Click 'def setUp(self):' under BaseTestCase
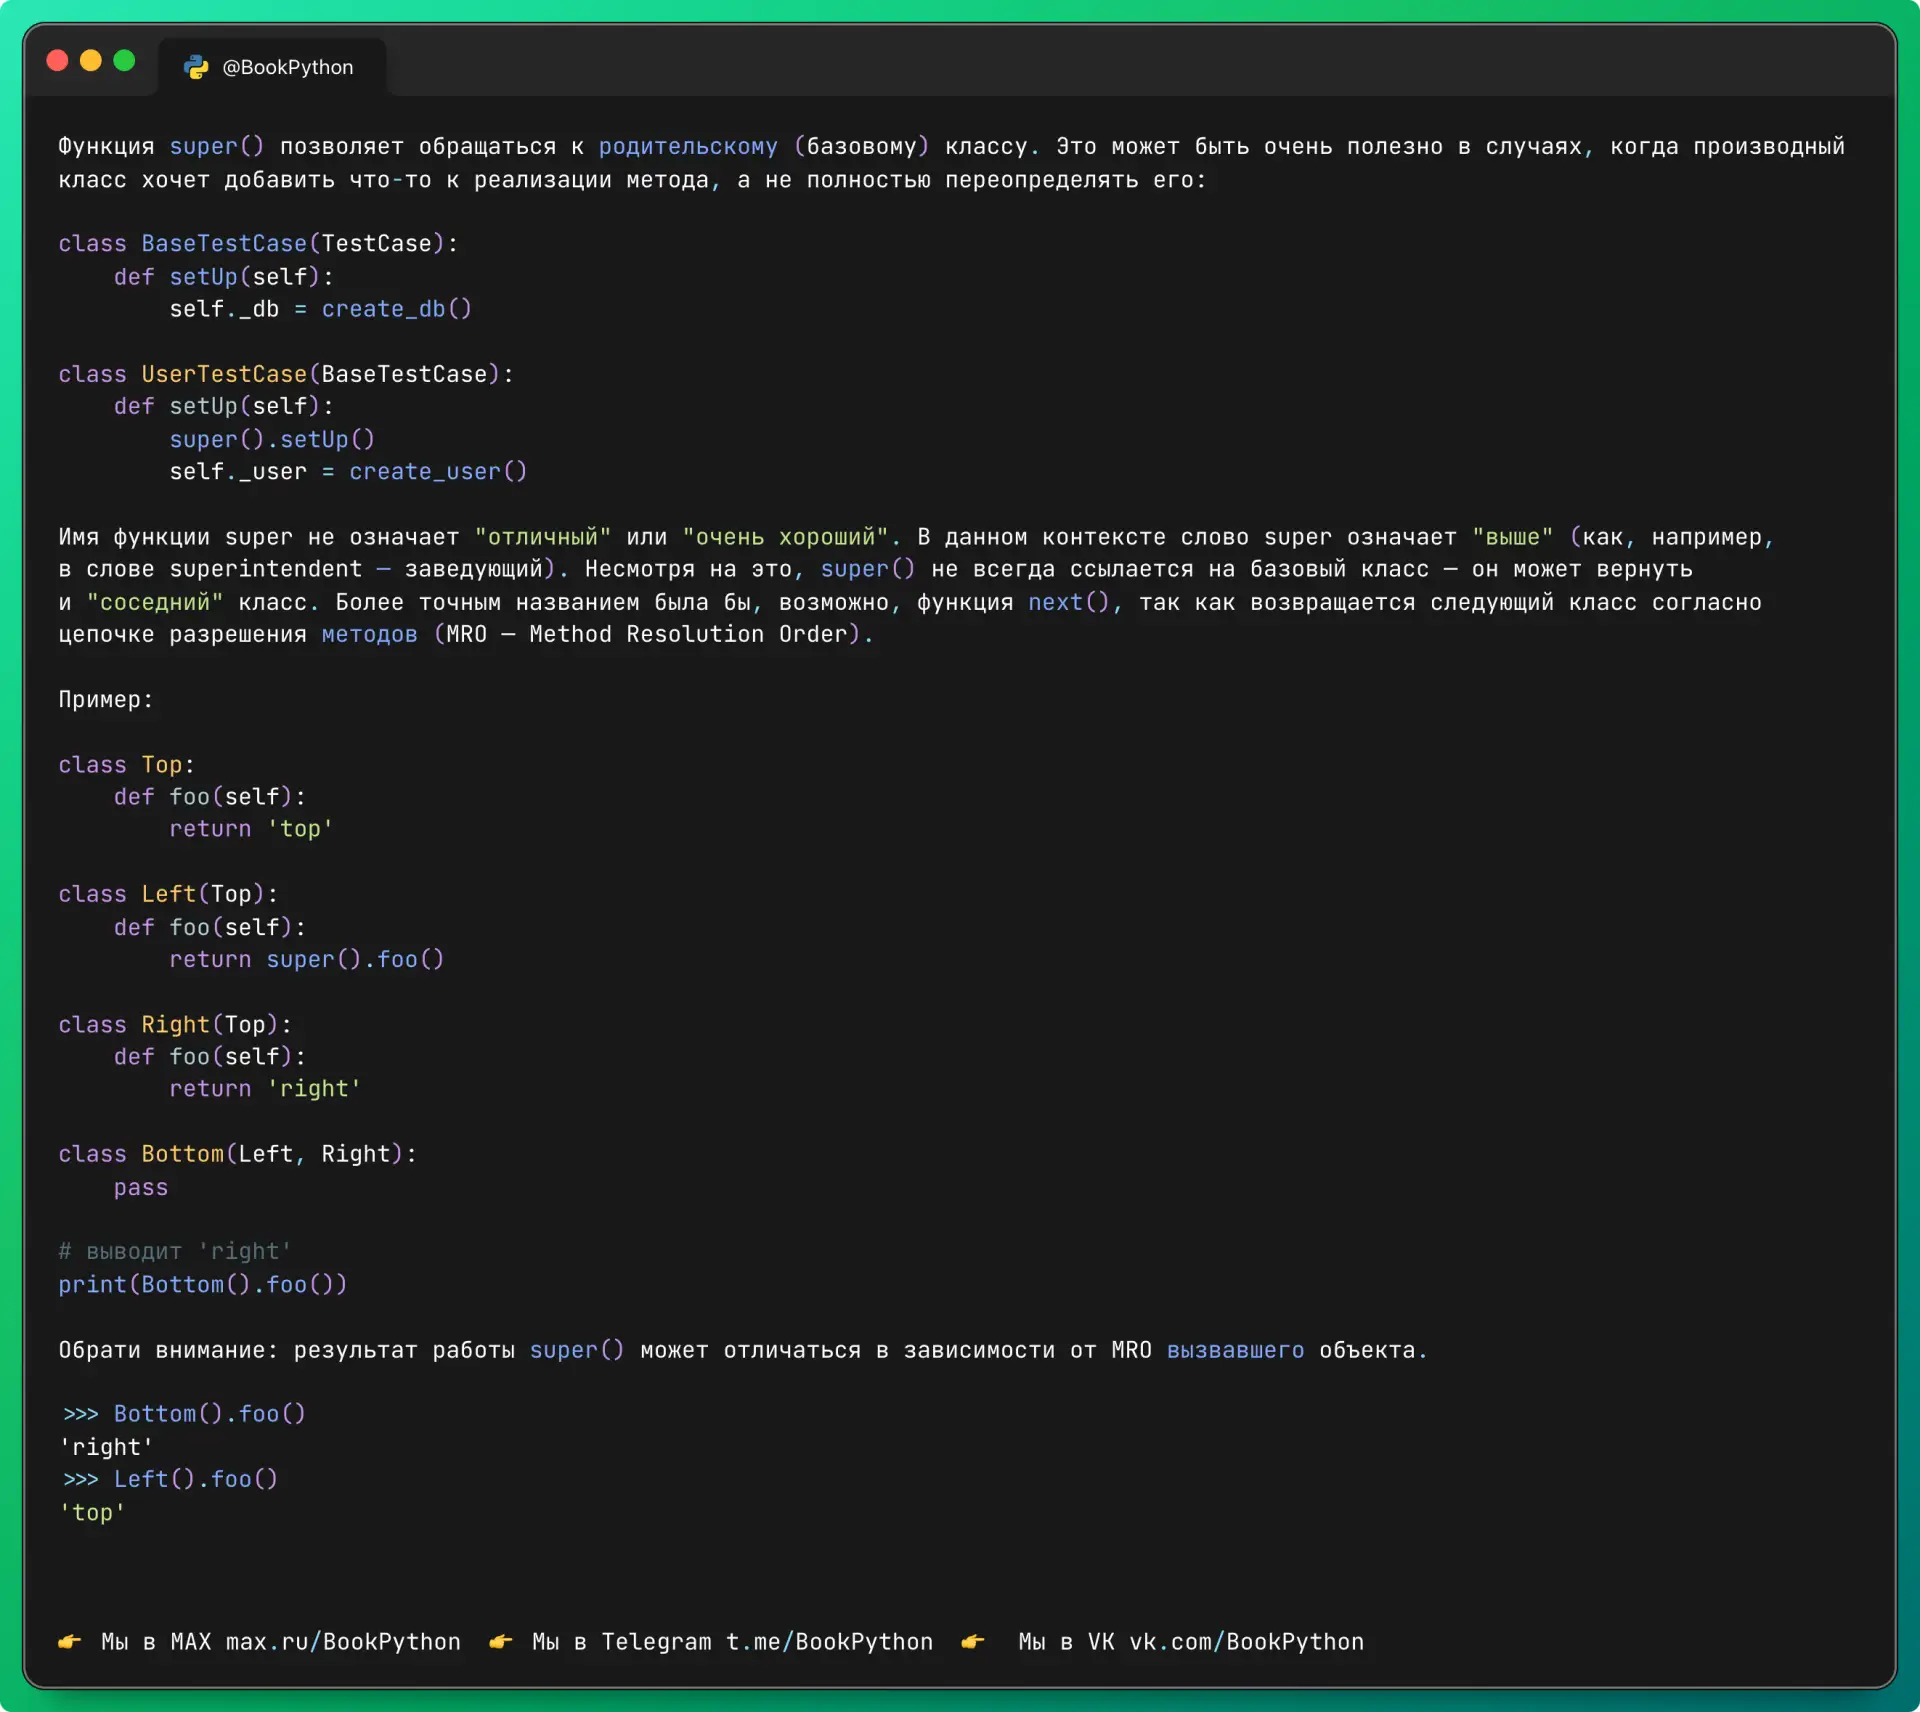This screenshot has width=1920, height=1712. click(224, 277)
